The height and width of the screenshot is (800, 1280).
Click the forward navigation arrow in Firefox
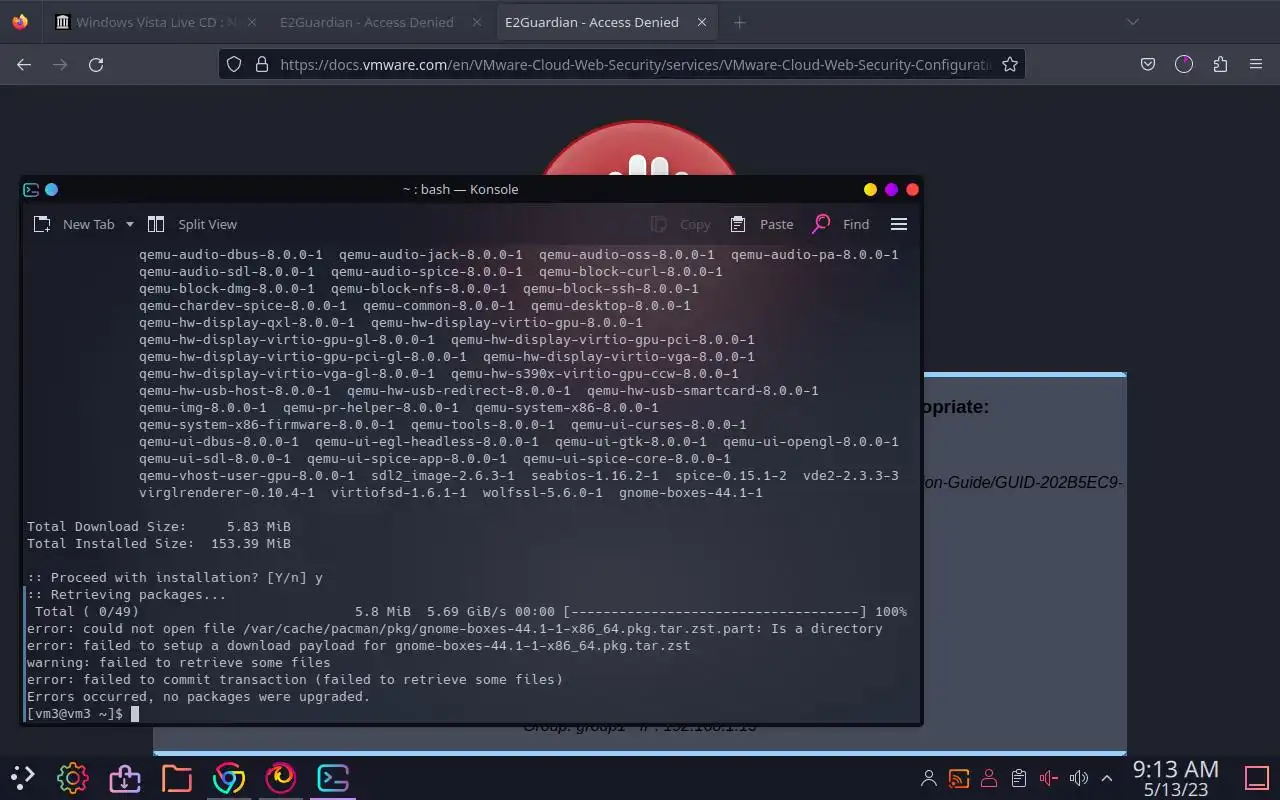[x=60, y=64]
